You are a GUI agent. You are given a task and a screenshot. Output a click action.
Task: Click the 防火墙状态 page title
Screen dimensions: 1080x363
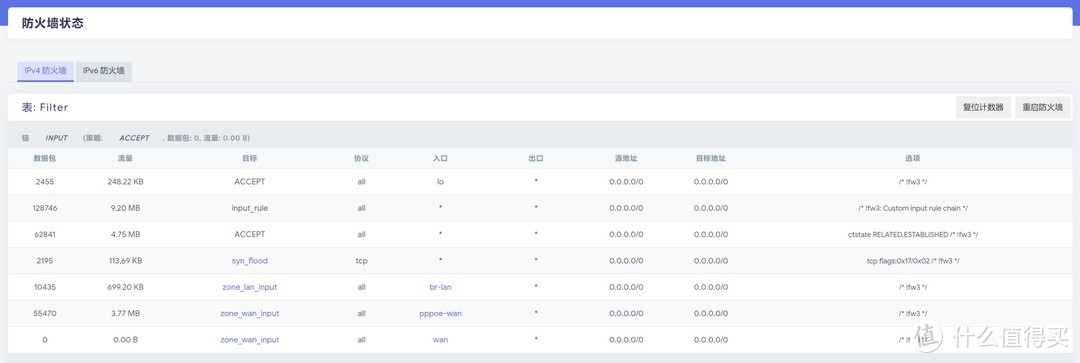click(52, 23)
